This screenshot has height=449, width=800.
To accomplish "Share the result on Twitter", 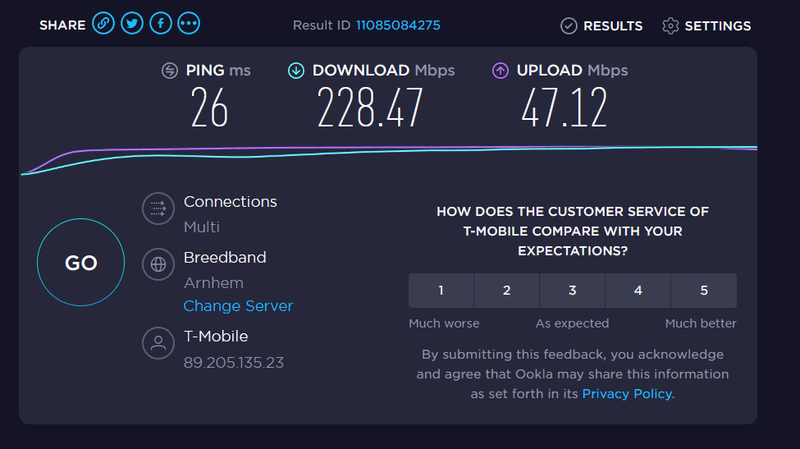I will pos(132,23).
